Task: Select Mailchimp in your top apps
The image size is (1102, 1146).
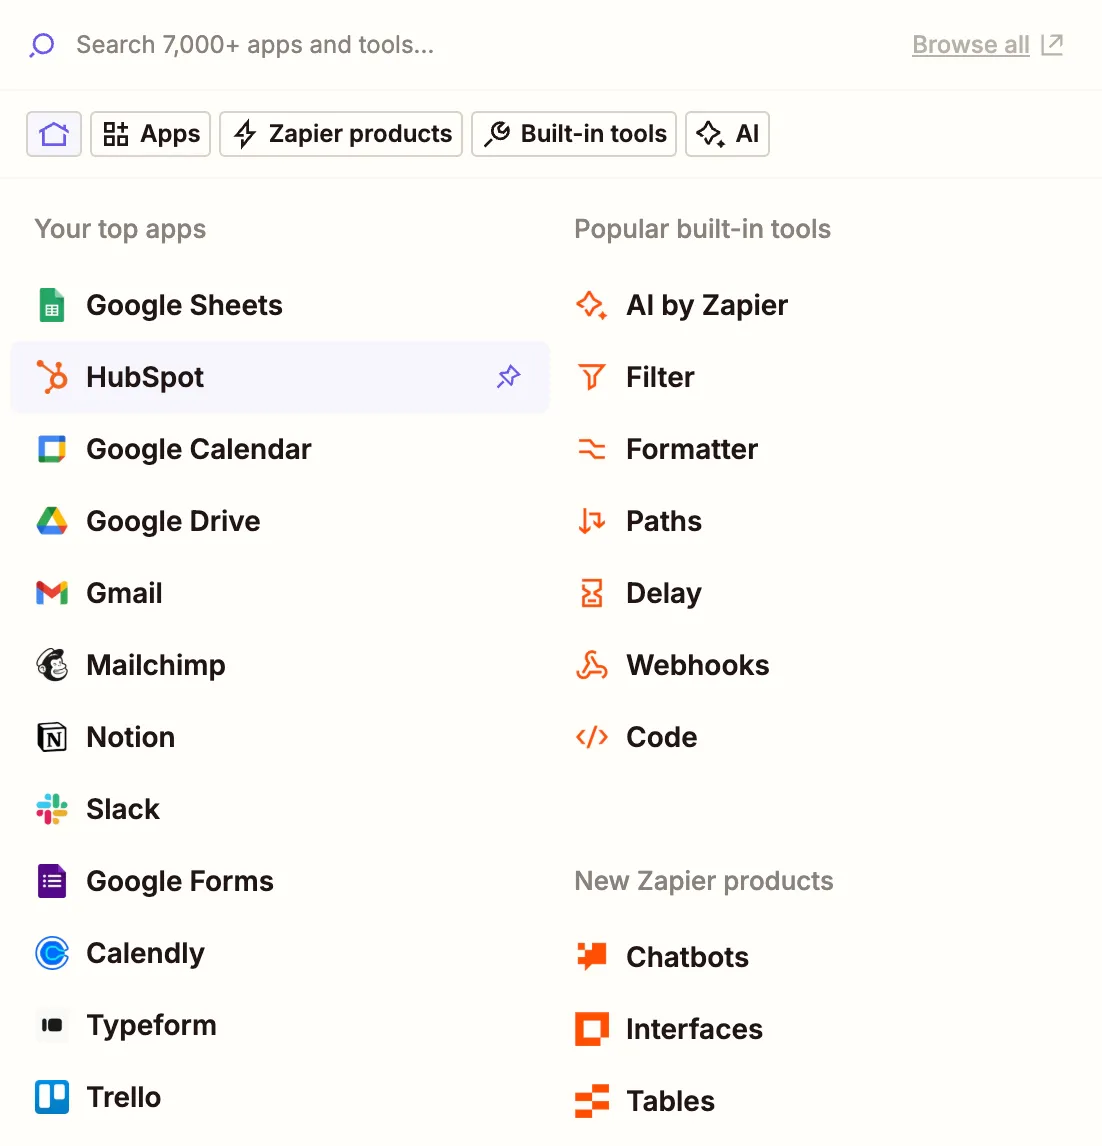Action: 156,665
